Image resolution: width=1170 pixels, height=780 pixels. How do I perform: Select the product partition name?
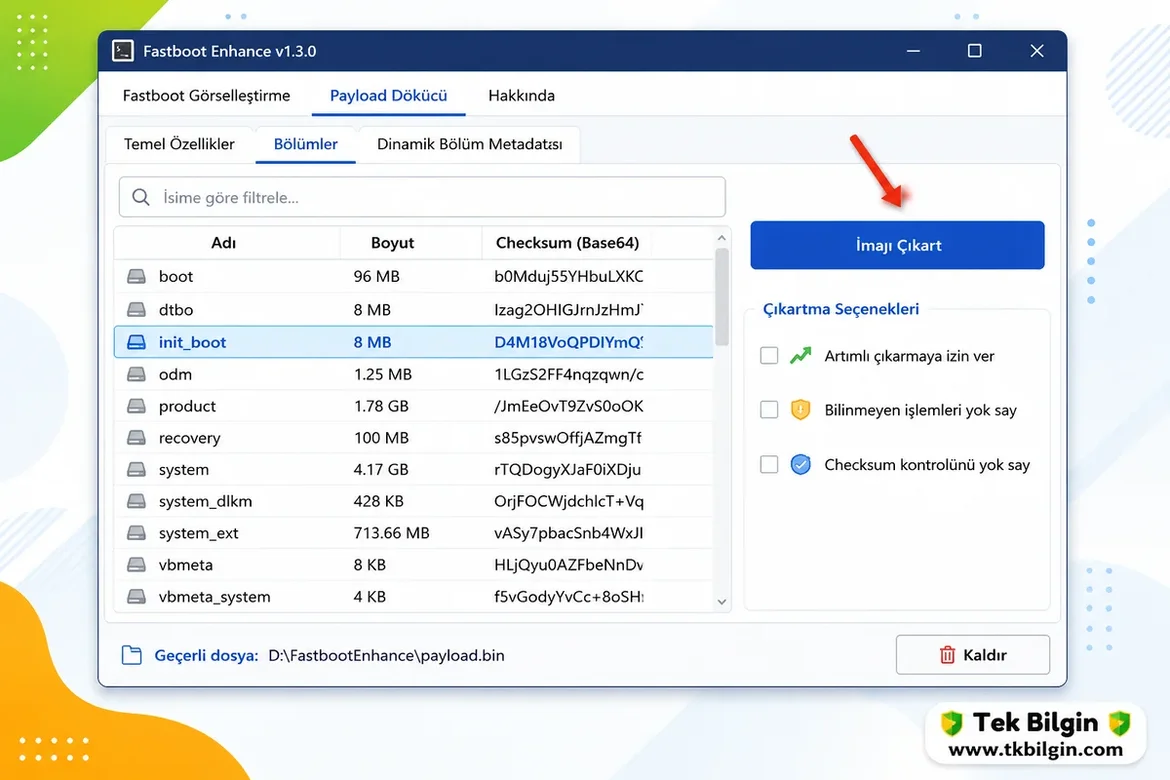(187, 406)
